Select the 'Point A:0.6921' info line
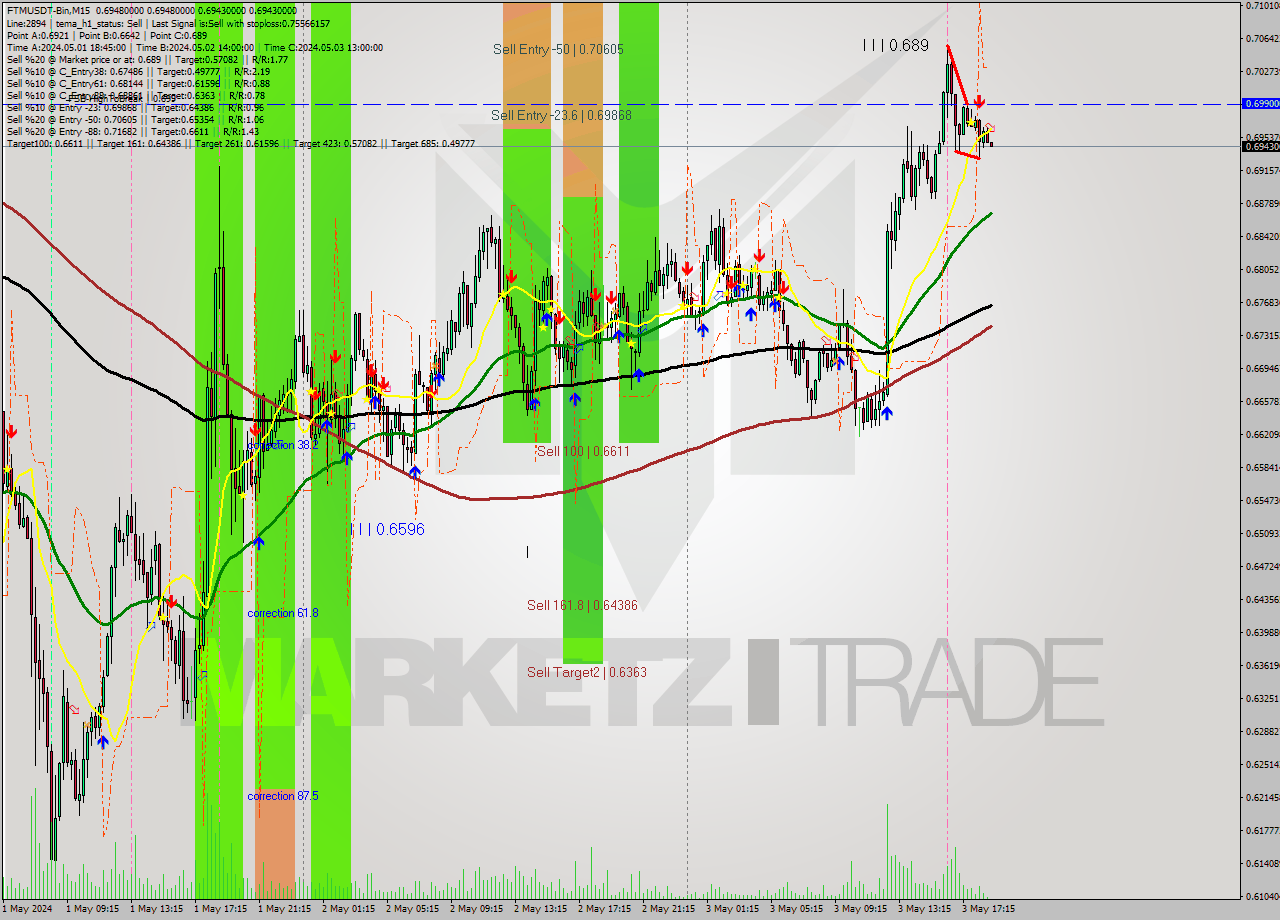Image resolution: width=1280 pixels, height=920 pixels. 107,35
